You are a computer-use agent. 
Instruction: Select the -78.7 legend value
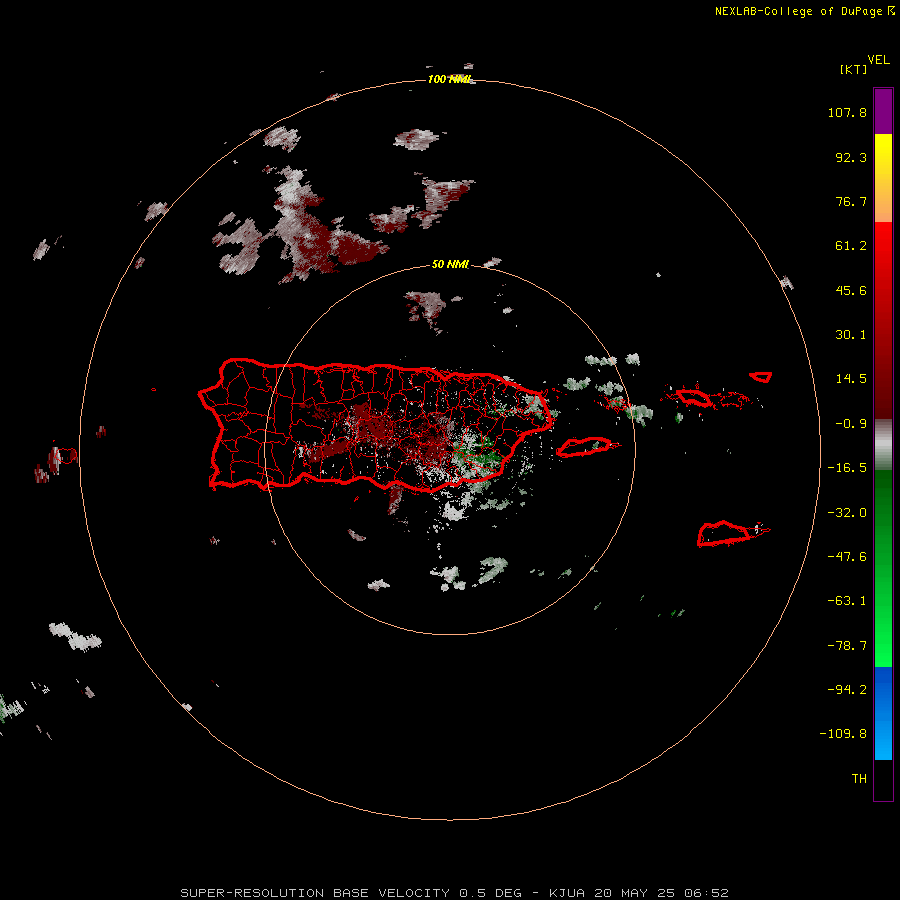(847, 646)
